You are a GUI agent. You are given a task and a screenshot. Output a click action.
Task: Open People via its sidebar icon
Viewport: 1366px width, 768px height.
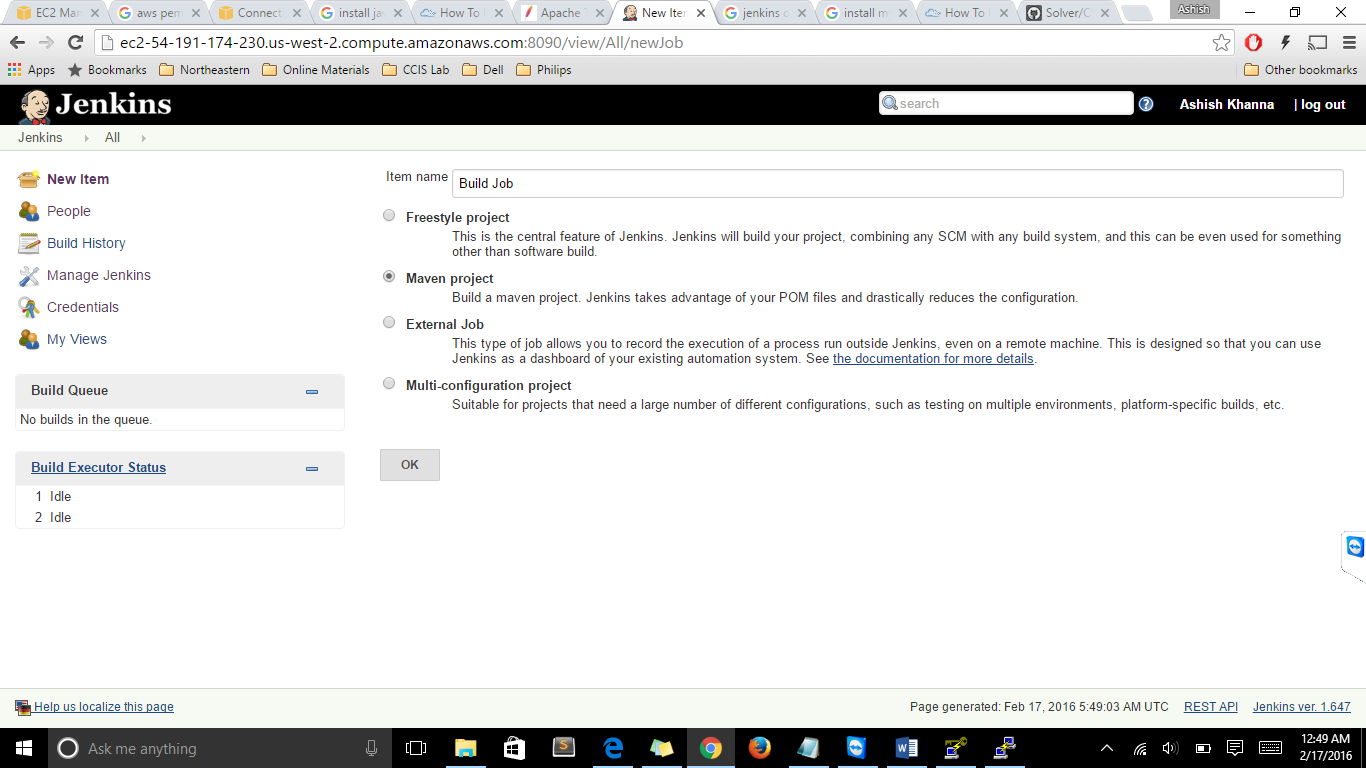coord(29,211)
